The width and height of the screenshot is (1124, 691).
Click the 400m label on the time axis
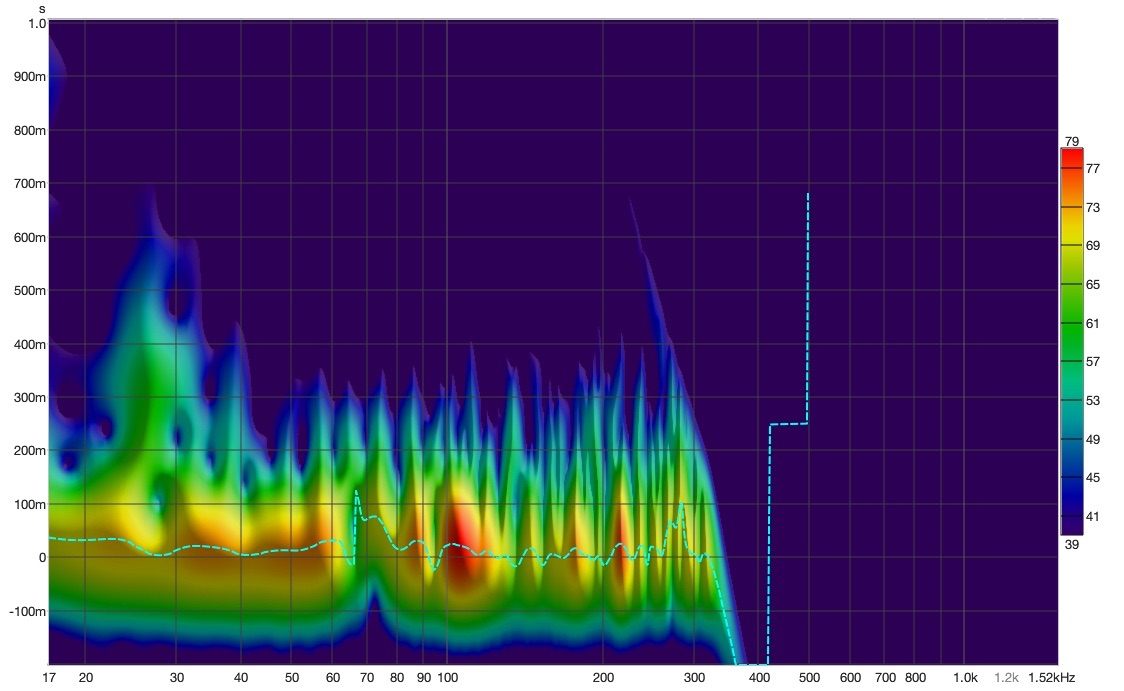click(30, 345)
